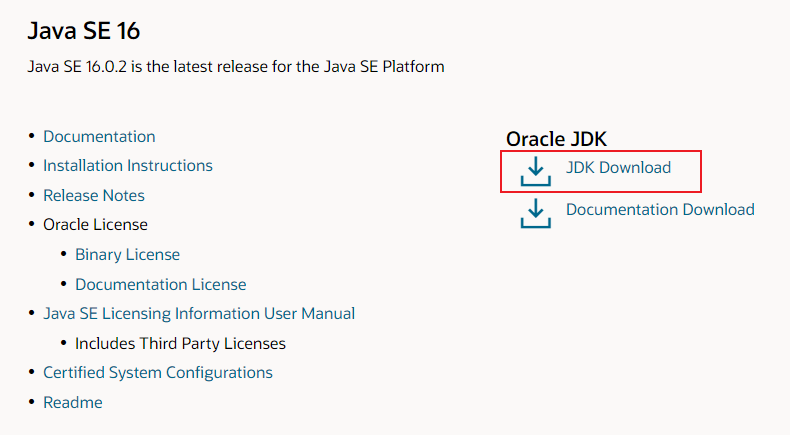Image resolution: width=790 pixels, height=435 pixels.
Task: Open the Certified System Configurations link
Action: click(x=158, y=372)
